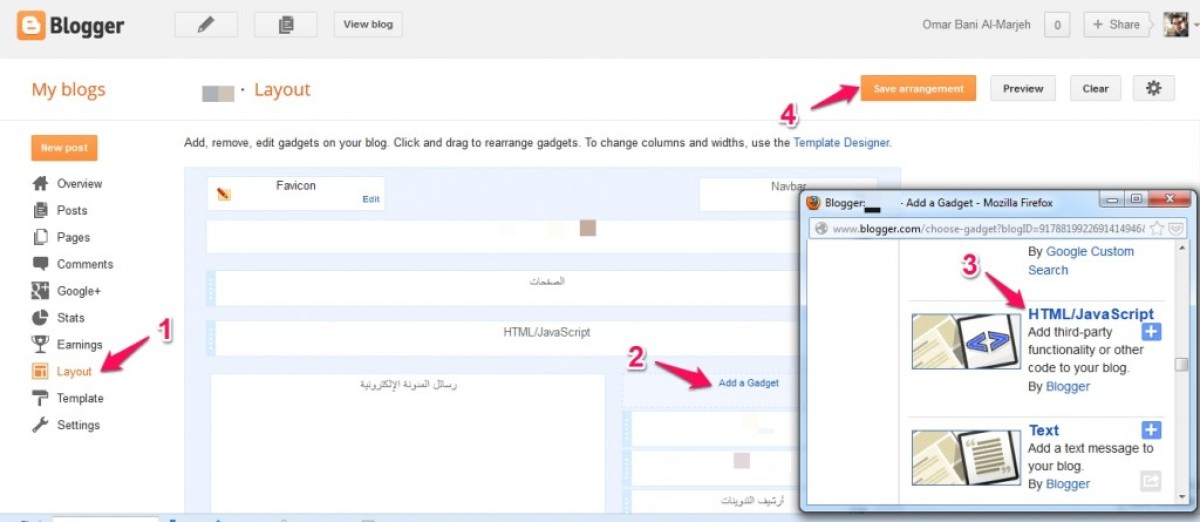
Task: Click the gadget popup URL address field
Action: pyautogui.click(x=980, y=228)
